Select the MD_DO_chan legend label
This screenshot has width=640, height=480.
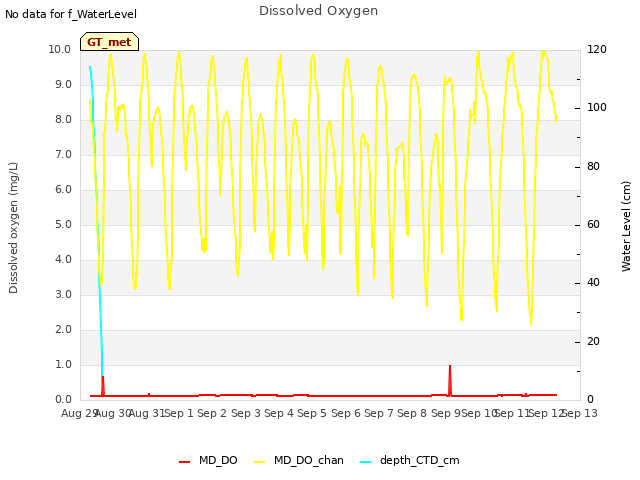coord(309,460)
